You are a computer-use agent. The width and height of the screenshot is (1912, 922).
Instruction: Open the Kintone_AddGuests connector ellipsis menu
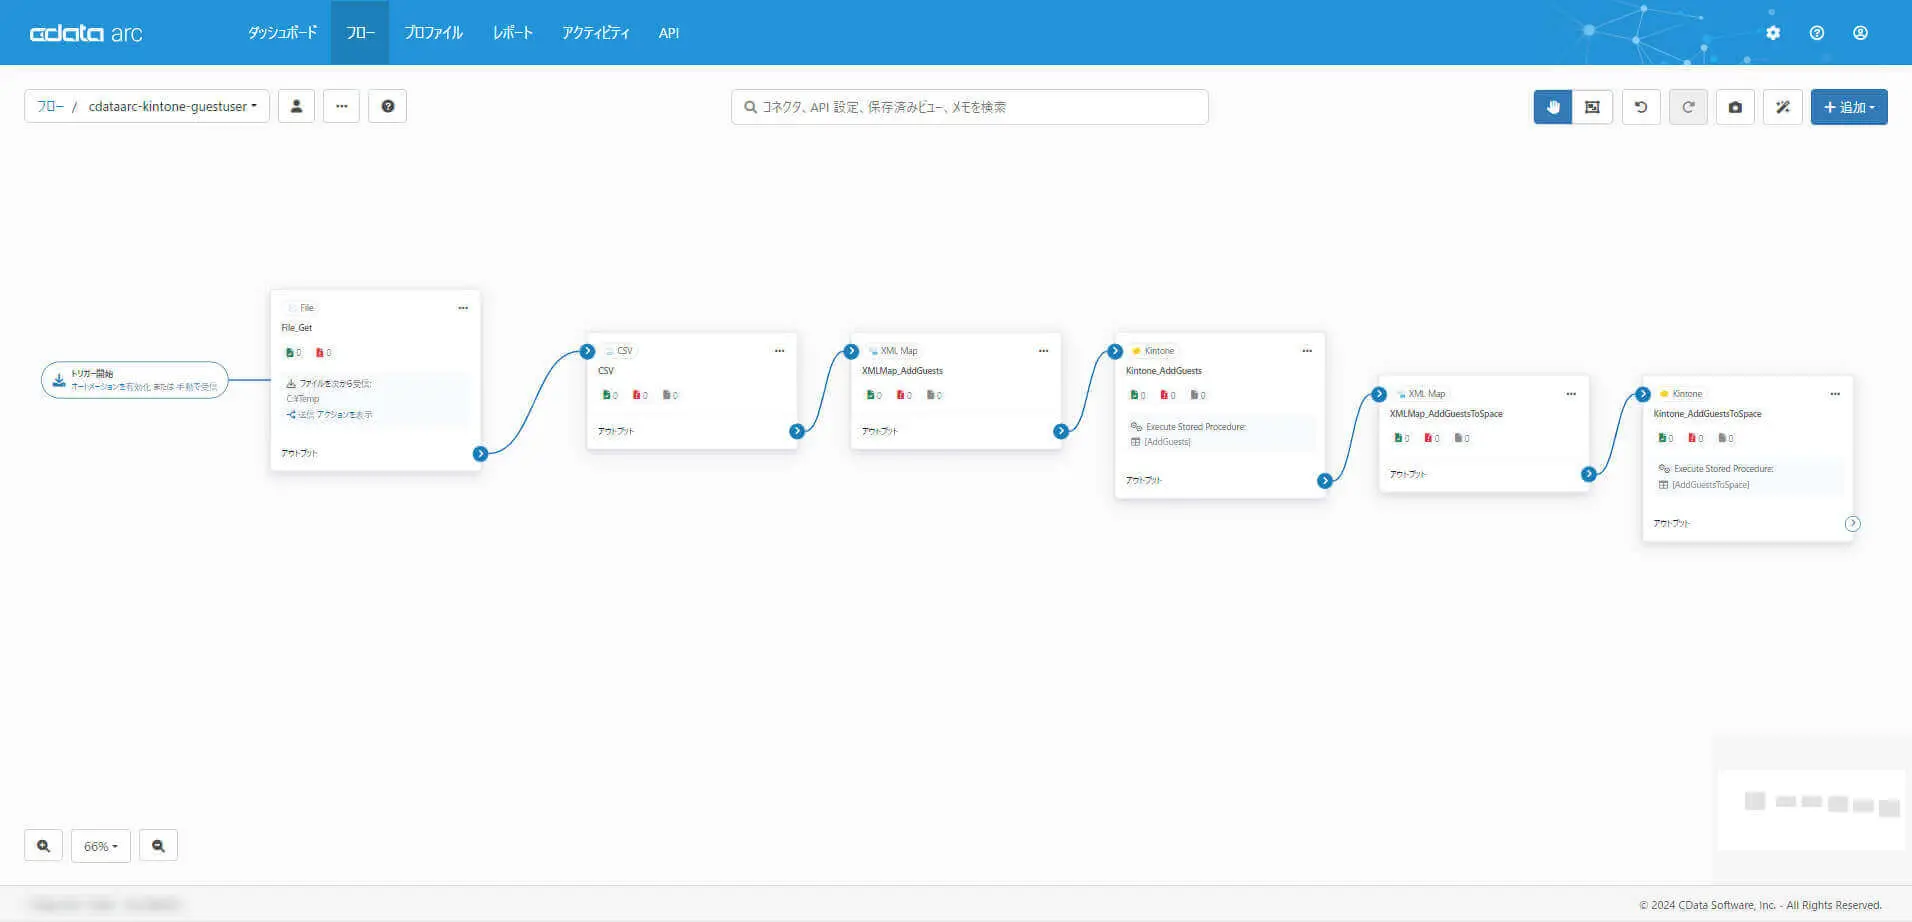coord(1307,351)
